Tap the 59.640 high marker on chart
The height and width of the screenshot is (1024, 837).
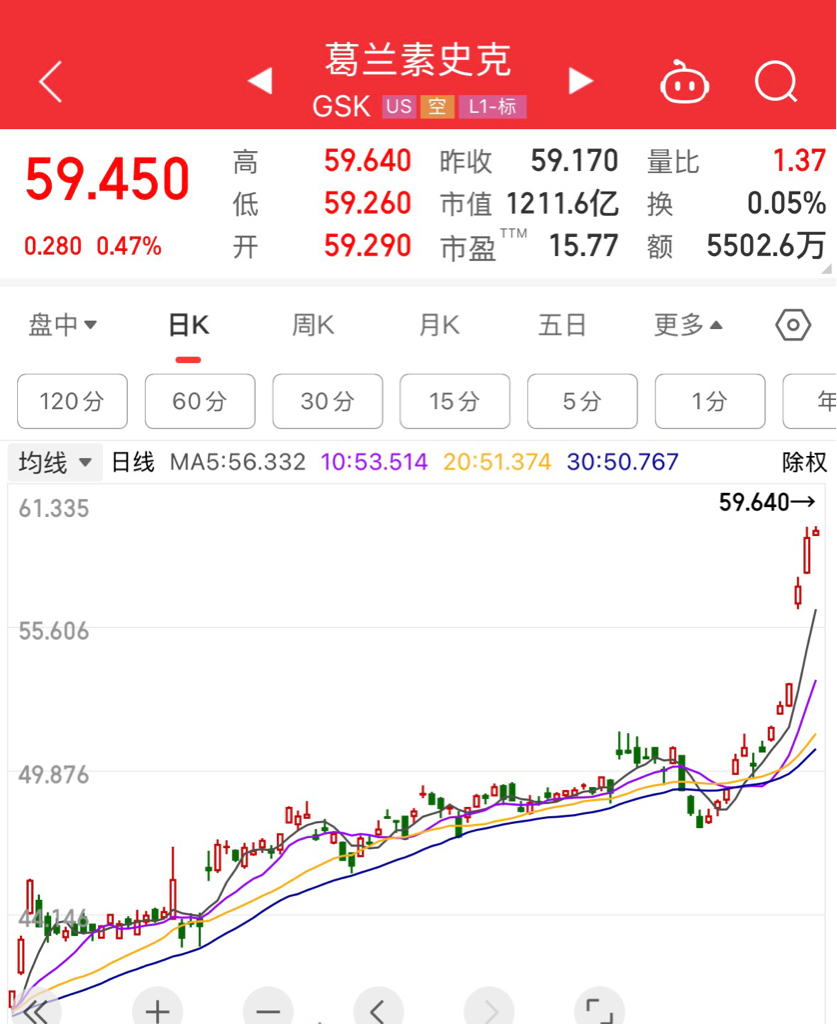click(767, 502)
